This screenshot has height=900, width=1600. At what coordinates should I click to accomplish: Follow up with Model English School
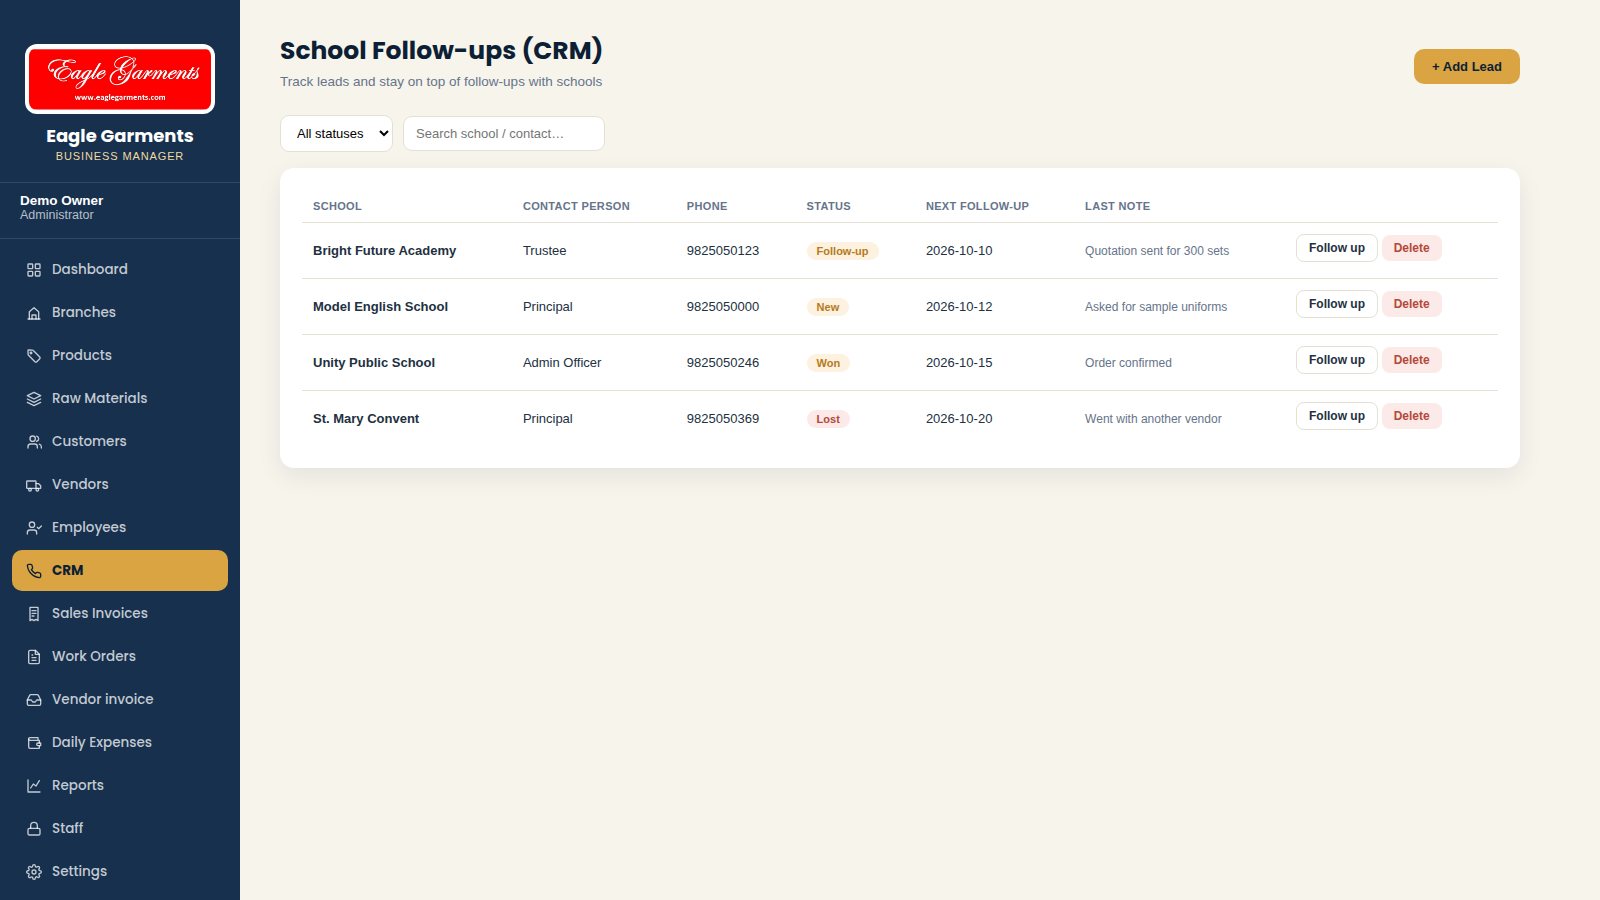pyautogui.click(x=1336, y=304)
